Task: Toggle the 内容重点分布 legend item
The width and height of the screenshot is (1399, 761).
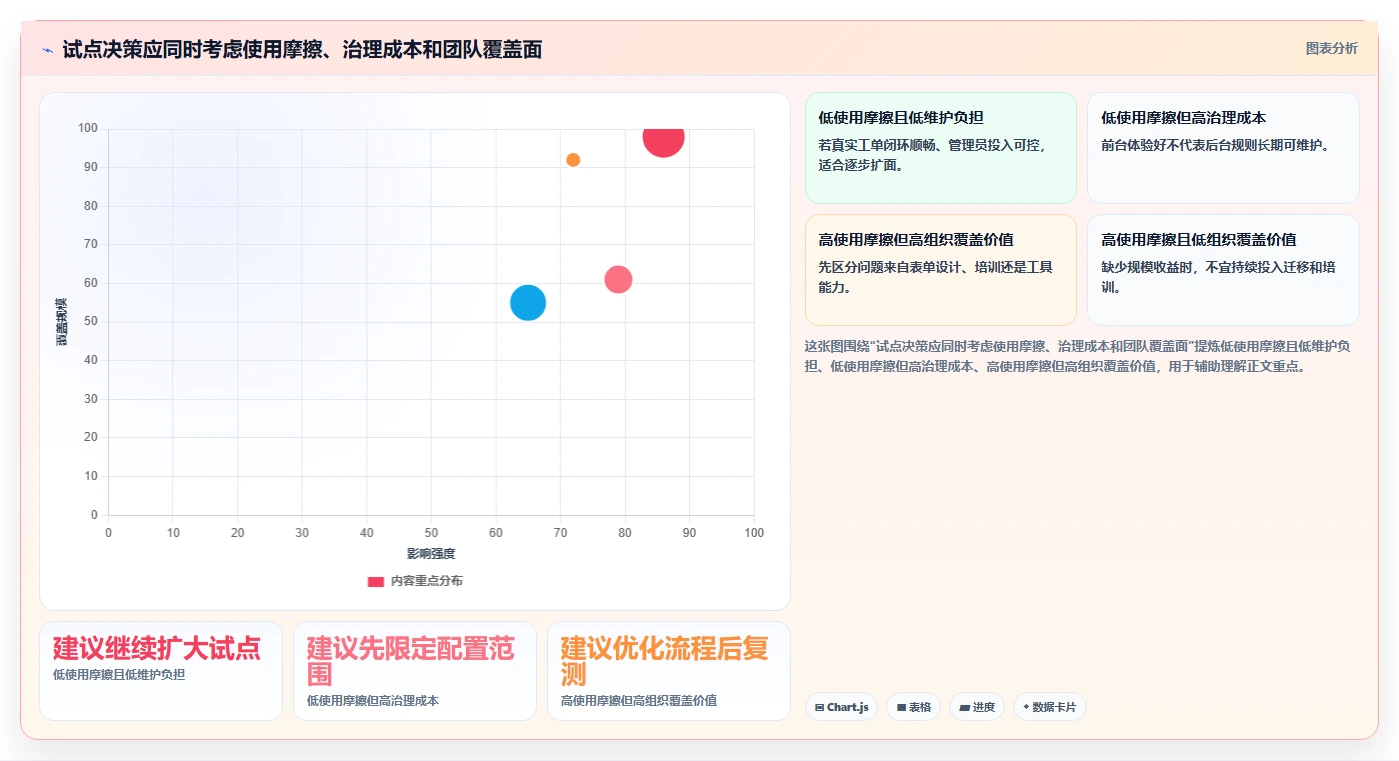Action: [415, 581]
